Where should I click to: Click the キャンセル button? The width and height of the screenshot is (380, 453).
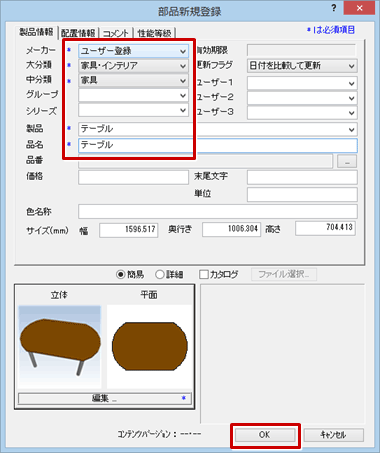coord(333,435)
